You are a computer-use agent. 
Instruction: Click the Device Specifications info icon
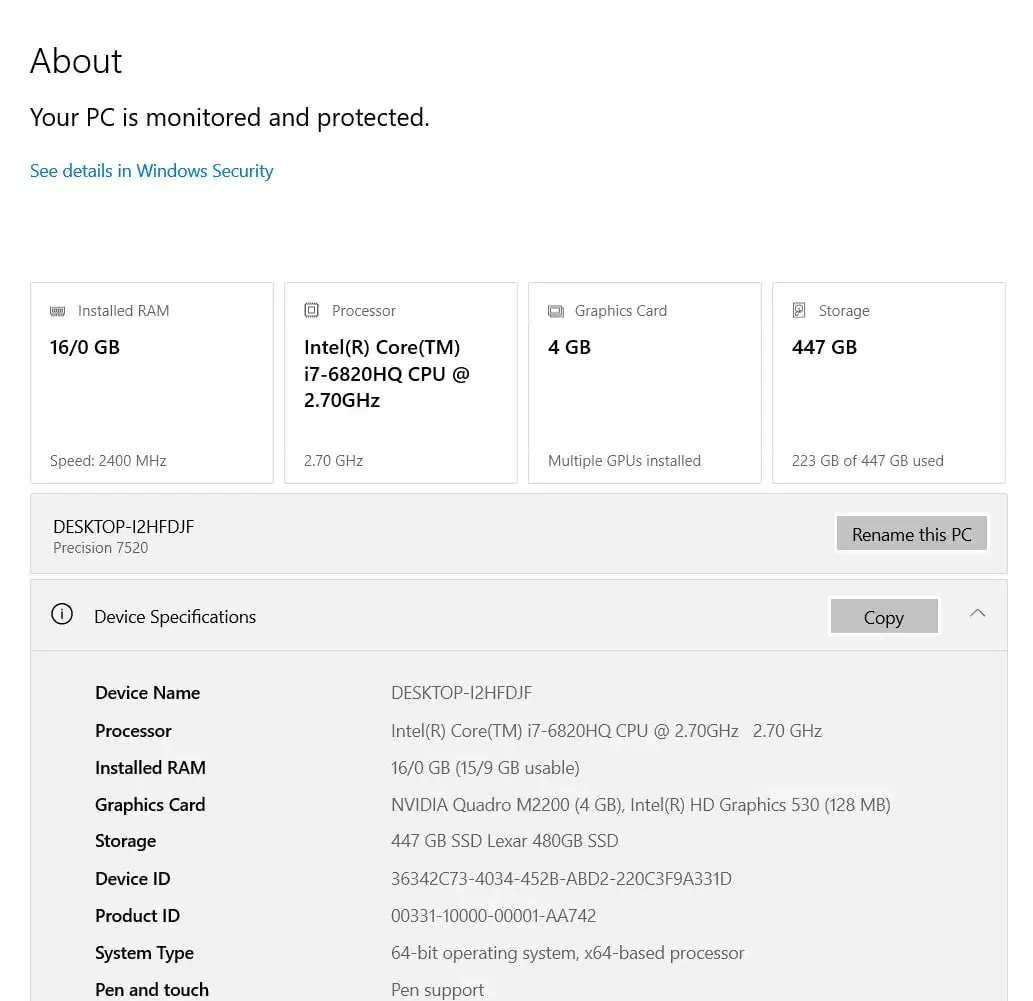pyautogui.click(x=62, y=615)
